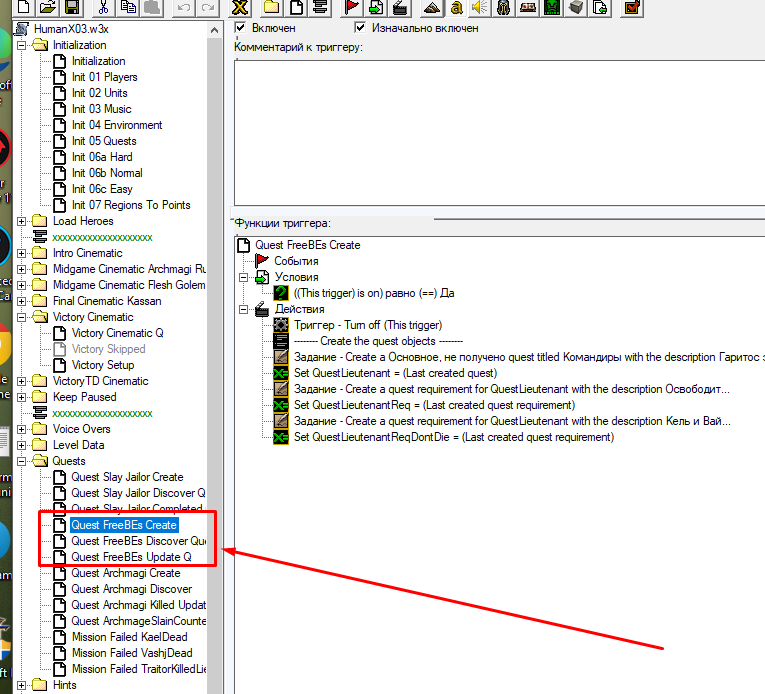Click the Paste toolbar icon
Viewport: 765px width, 694px height.
(152, 7)
